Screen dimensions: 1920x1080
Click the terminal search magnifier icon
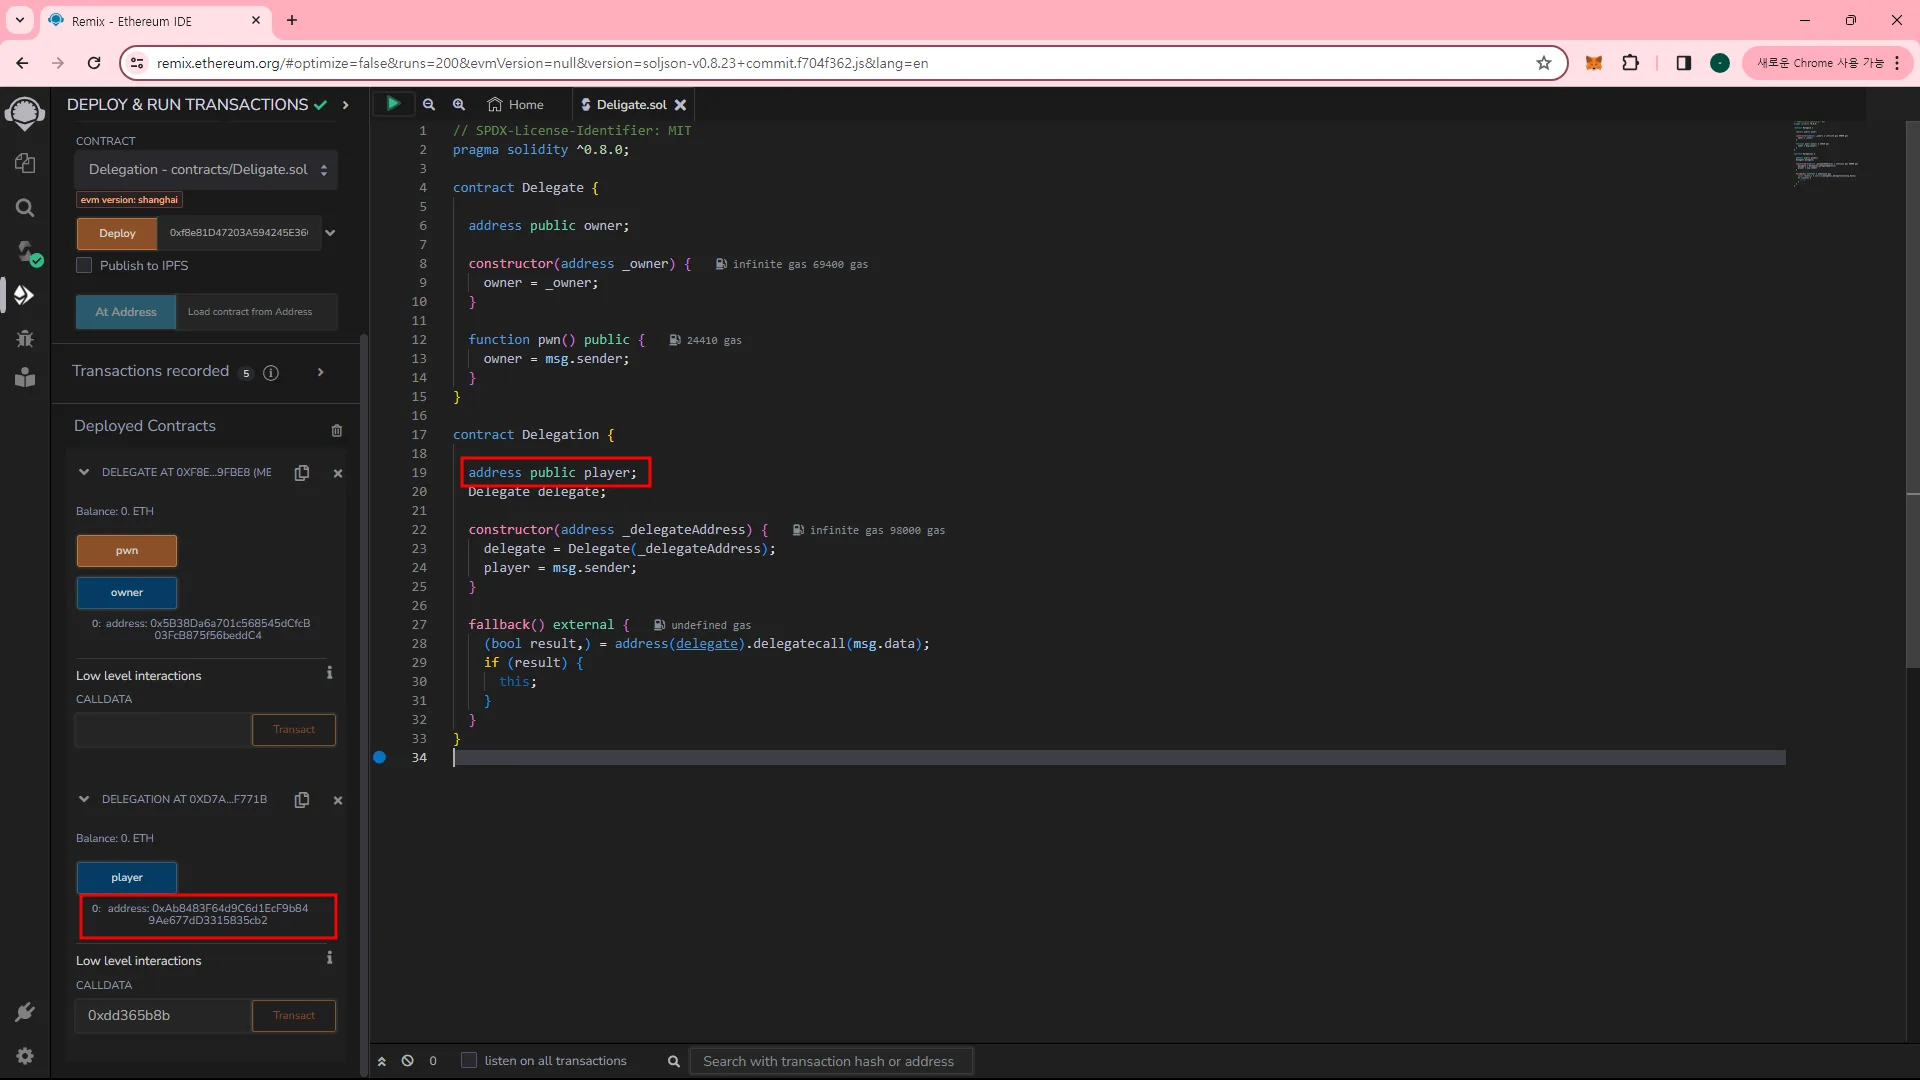(674, 1061)
